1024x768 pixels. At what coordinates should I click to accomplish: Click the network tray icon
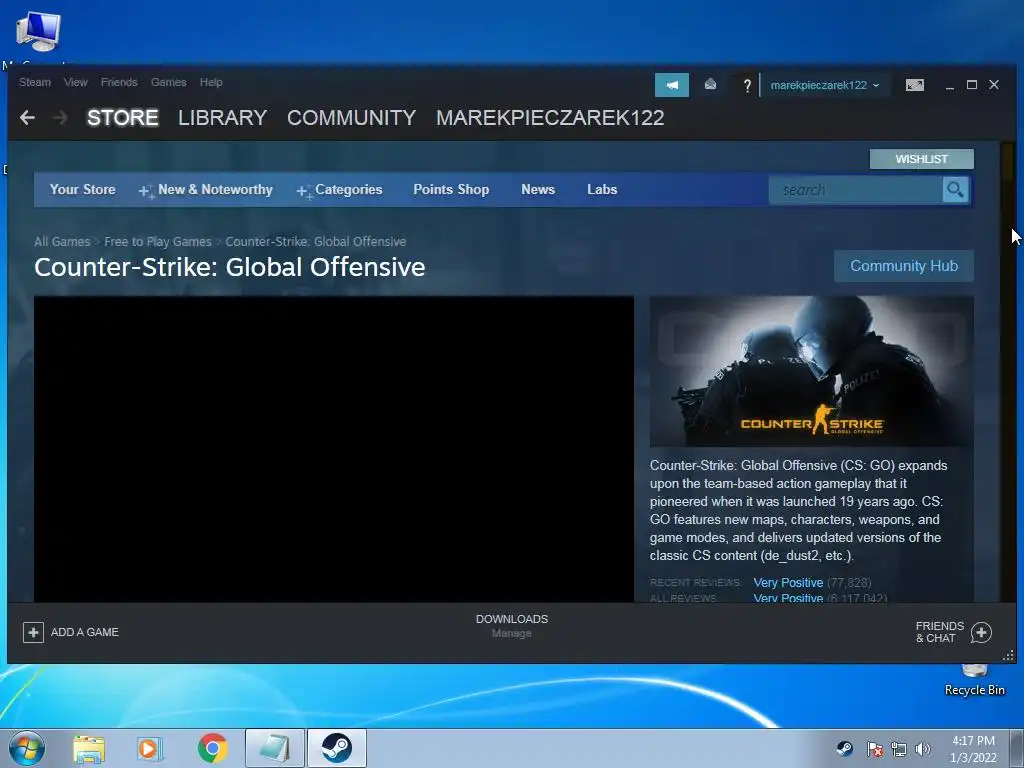click(899, 749)
